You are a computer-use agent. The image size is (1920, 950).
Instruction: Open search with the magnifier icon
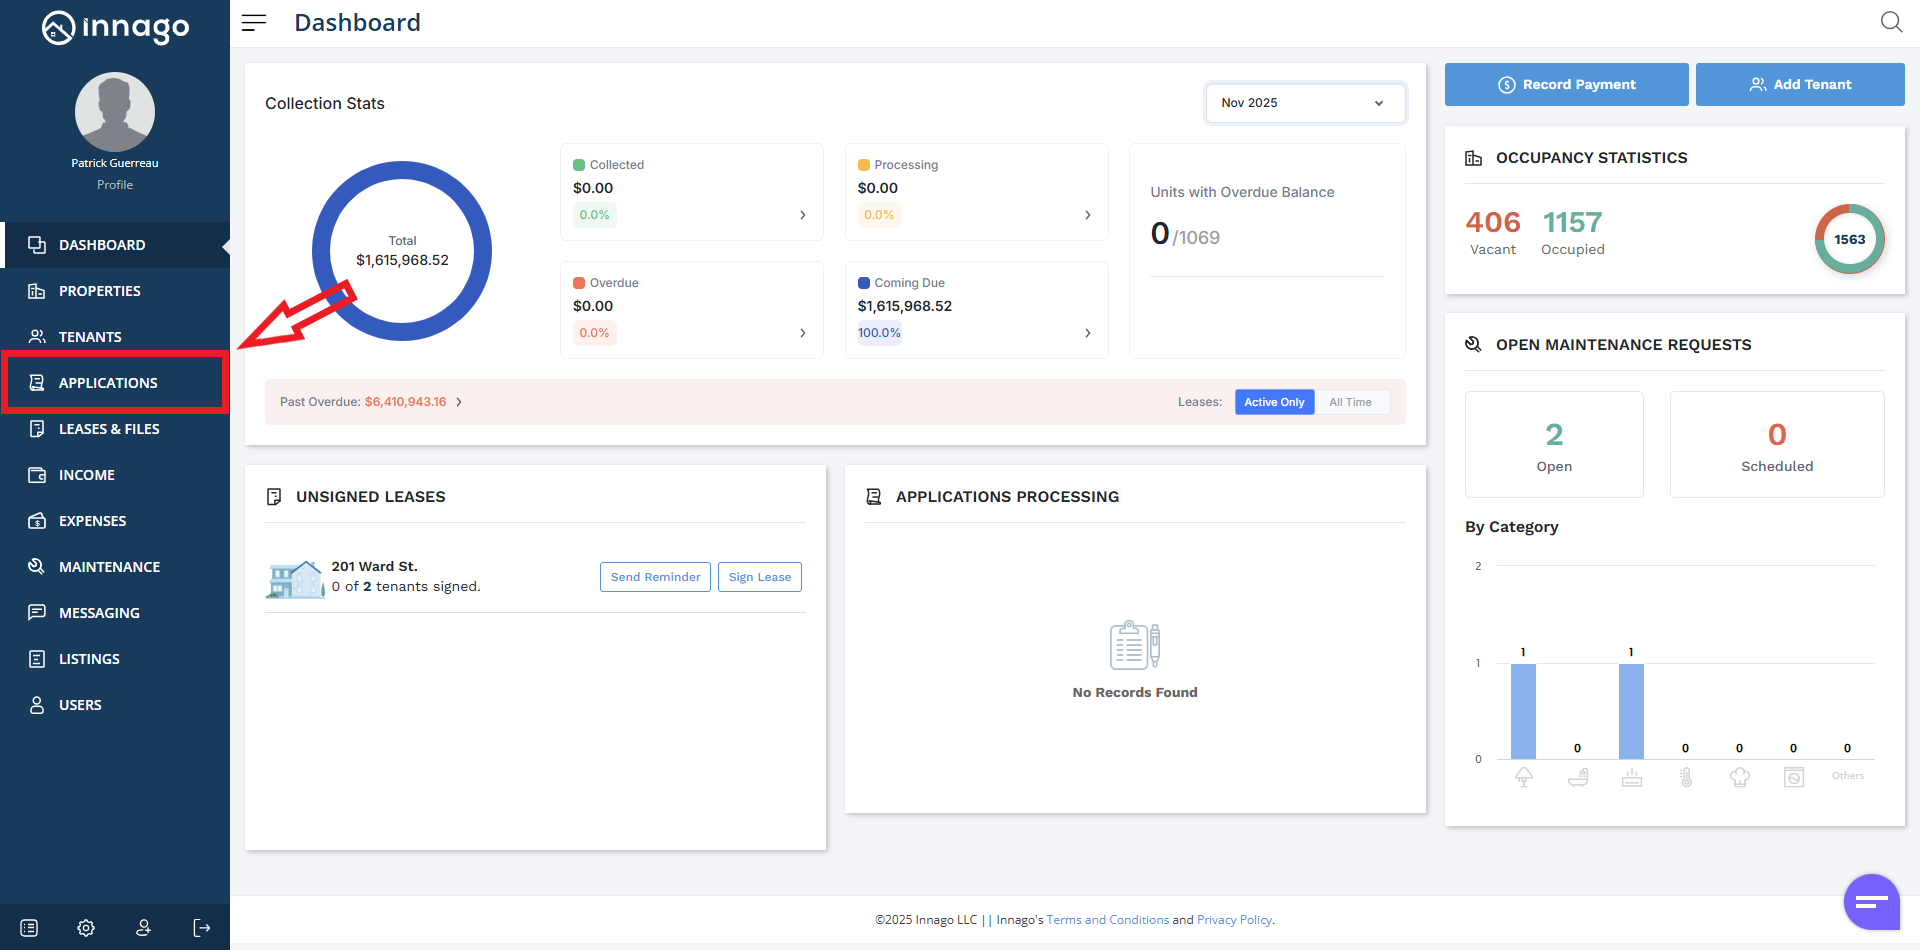pos(1890,22)
